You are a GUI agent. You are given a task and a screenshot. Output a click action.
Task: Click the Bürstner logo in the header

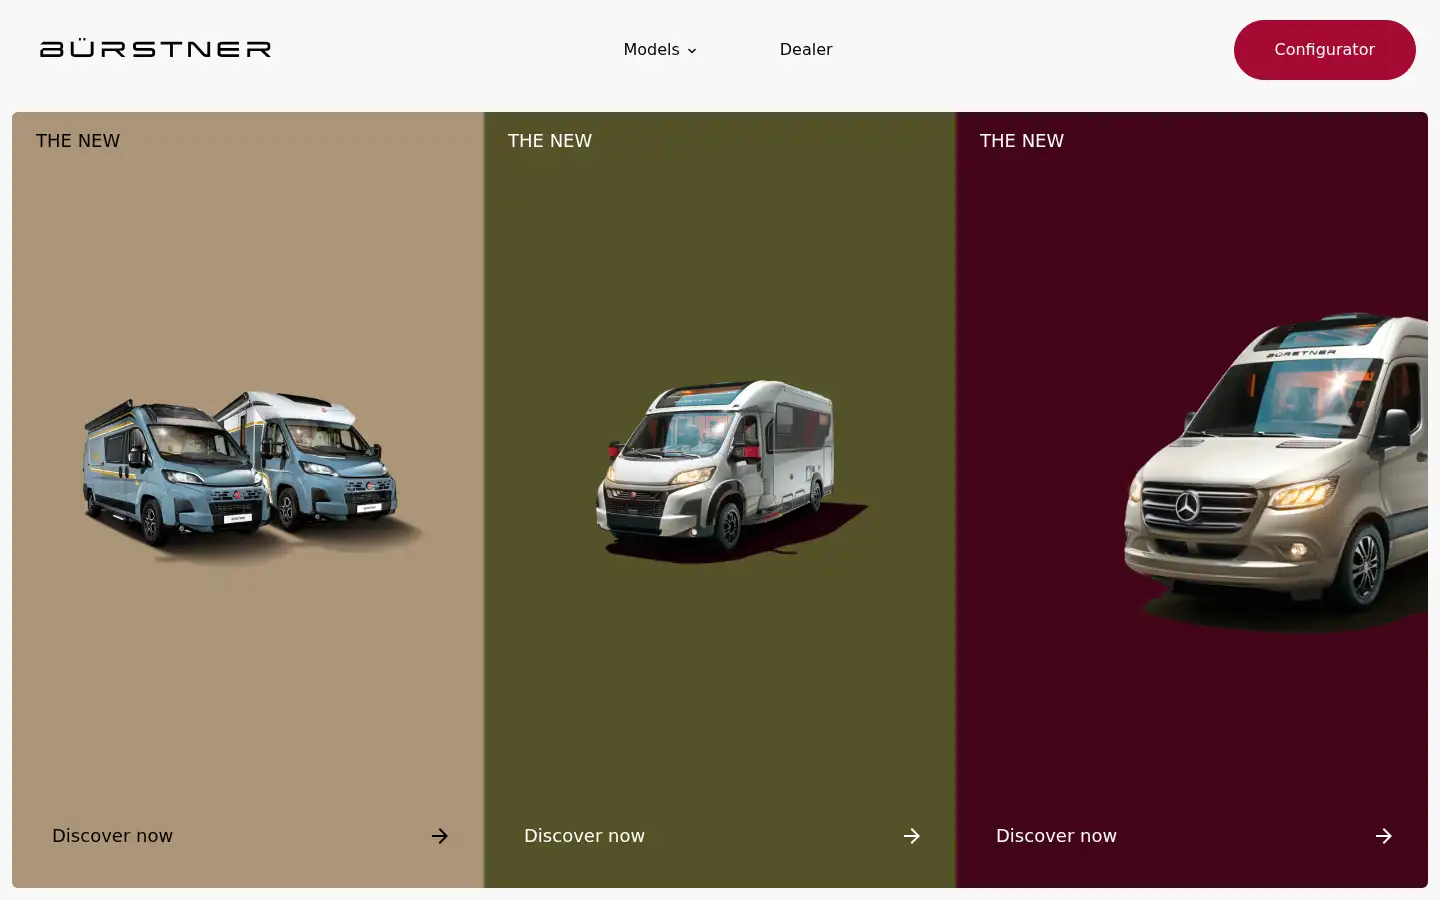click(x=155, y=49)
